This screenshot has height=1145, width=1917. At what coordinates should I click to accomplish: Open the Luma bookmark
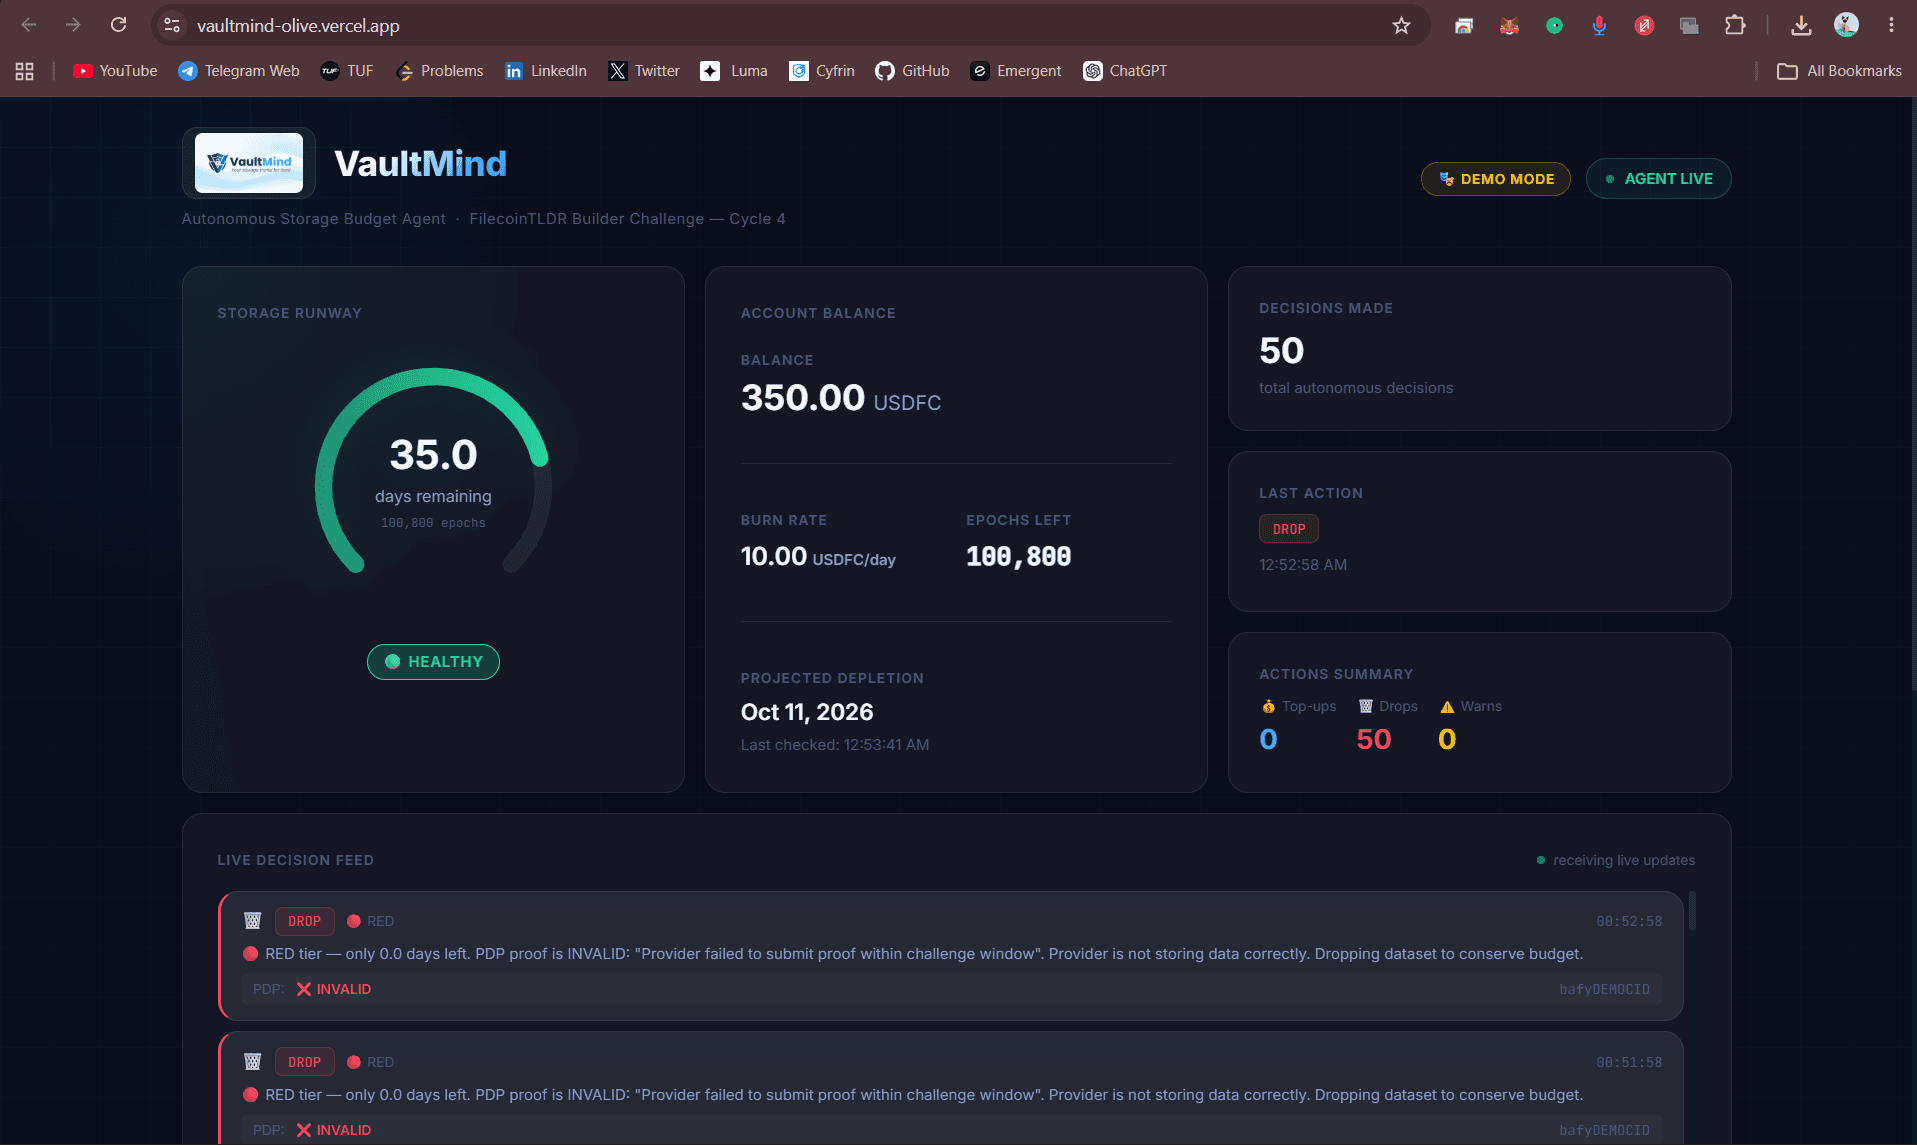point(734,71)
